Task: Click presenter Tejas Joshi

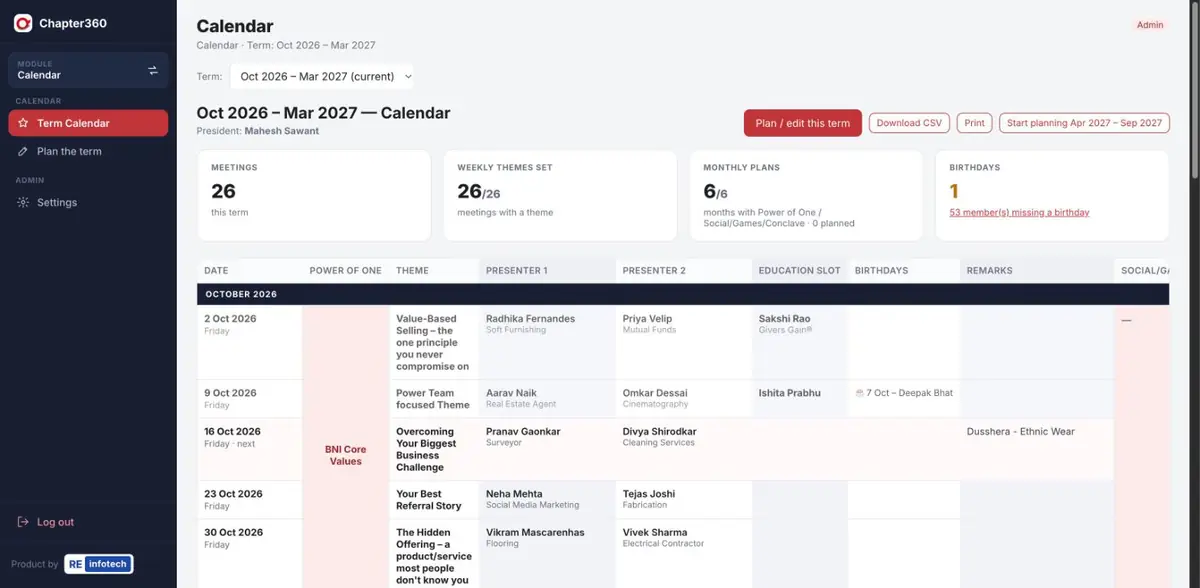Action: click(x=648, y=494)
